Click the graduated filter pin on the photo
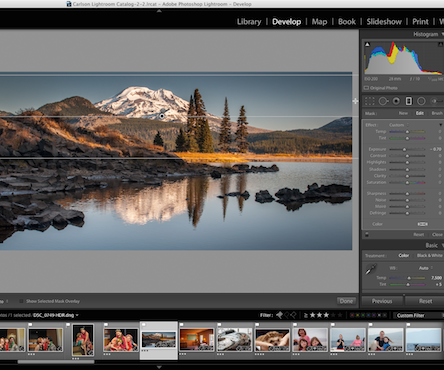 pos(162,116)
